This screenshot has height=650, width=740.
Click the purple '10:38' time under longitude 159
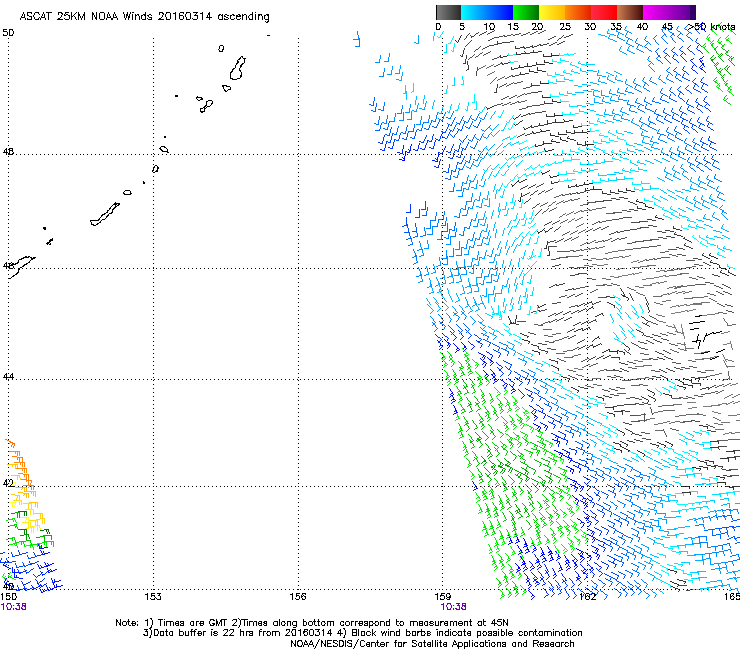click(454, 607)
